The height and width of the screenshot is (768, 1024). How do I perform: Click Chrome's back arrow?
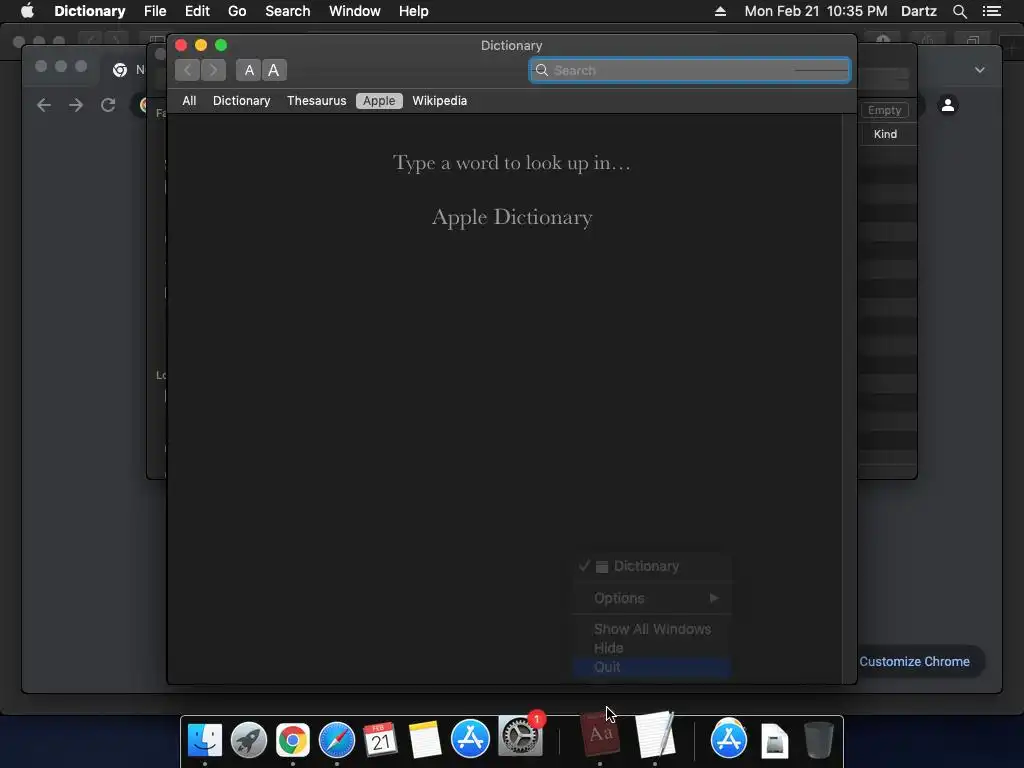(44, 105)
